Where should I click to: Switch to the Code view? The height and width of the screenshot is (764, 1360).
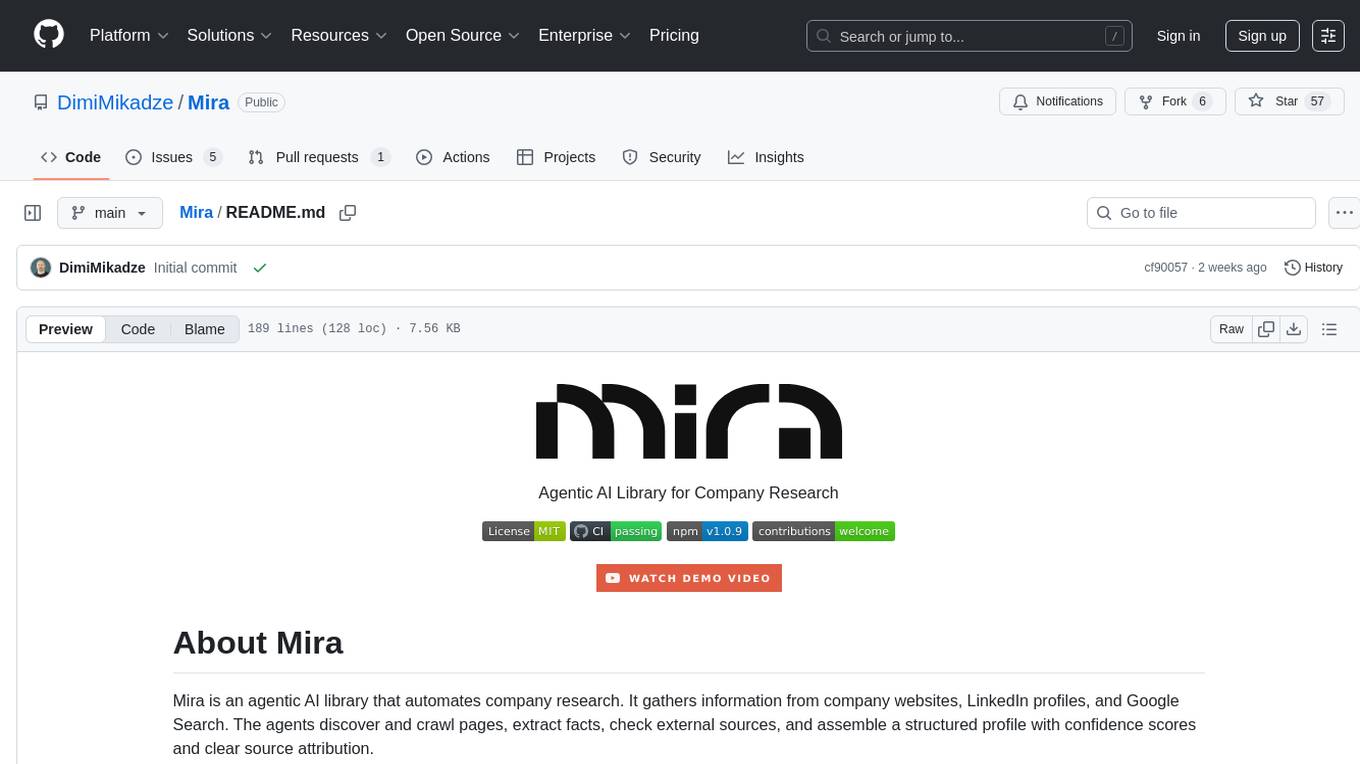coord(138,329)
